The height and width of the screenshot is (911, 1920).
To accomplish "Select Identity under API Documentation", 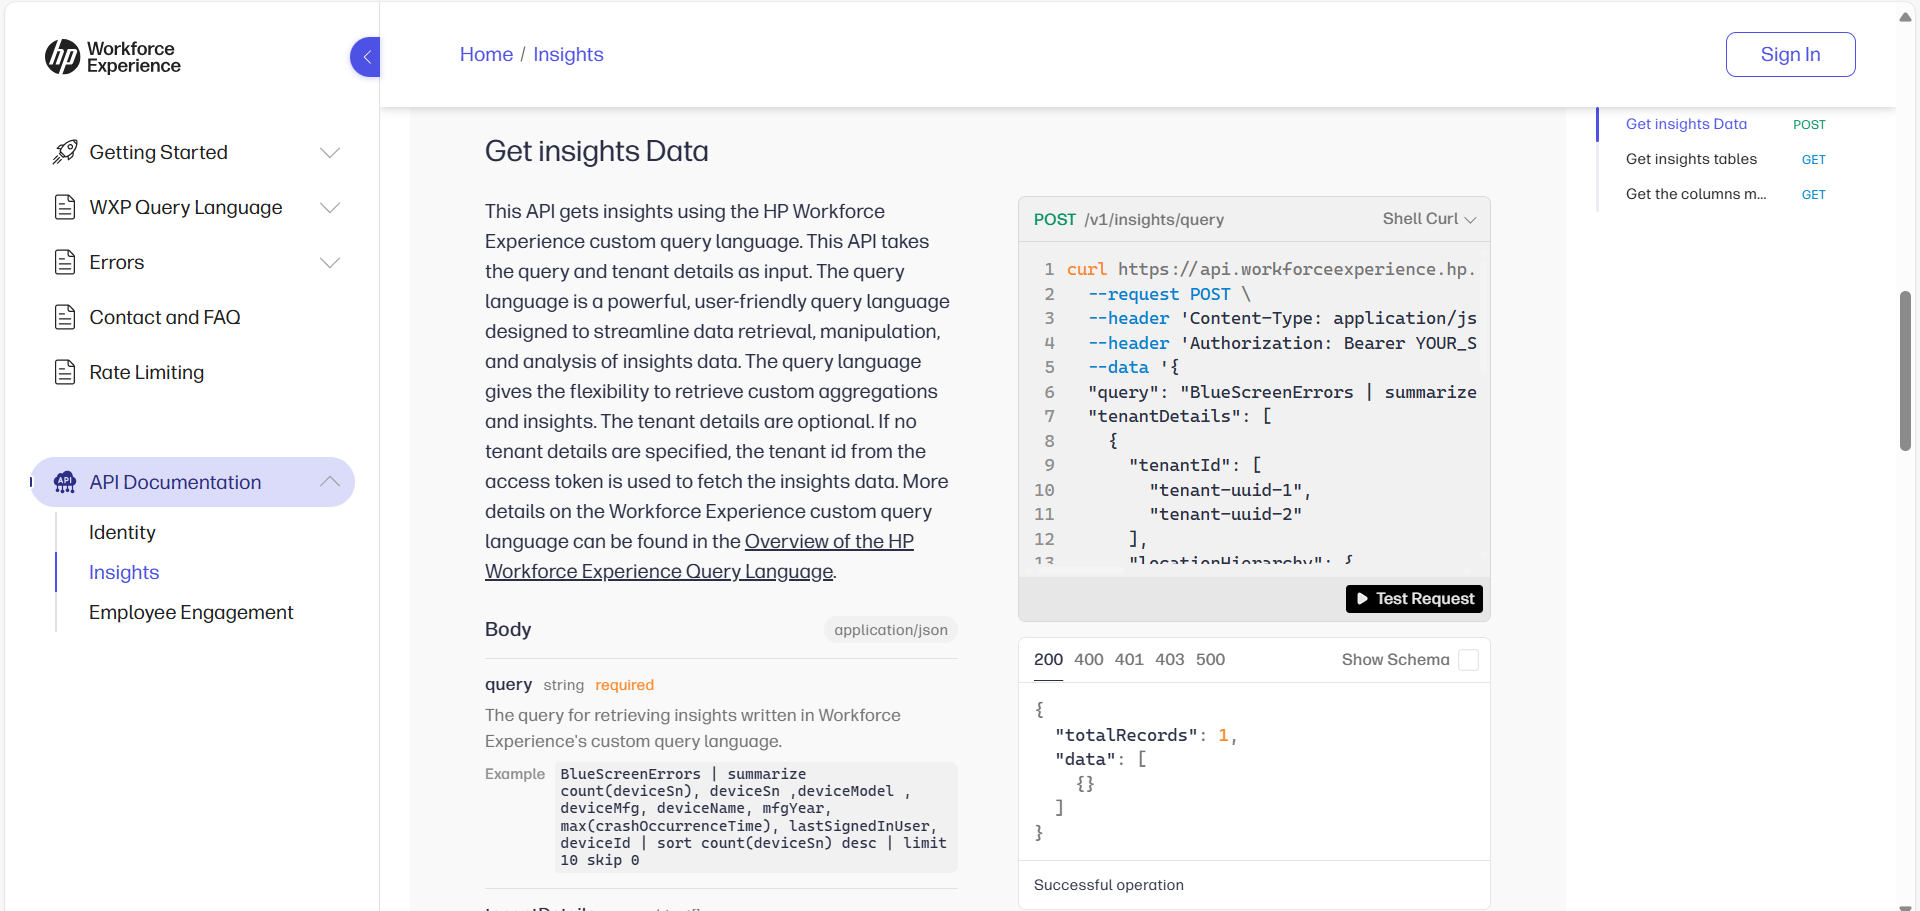I will (x=122, y=532).
